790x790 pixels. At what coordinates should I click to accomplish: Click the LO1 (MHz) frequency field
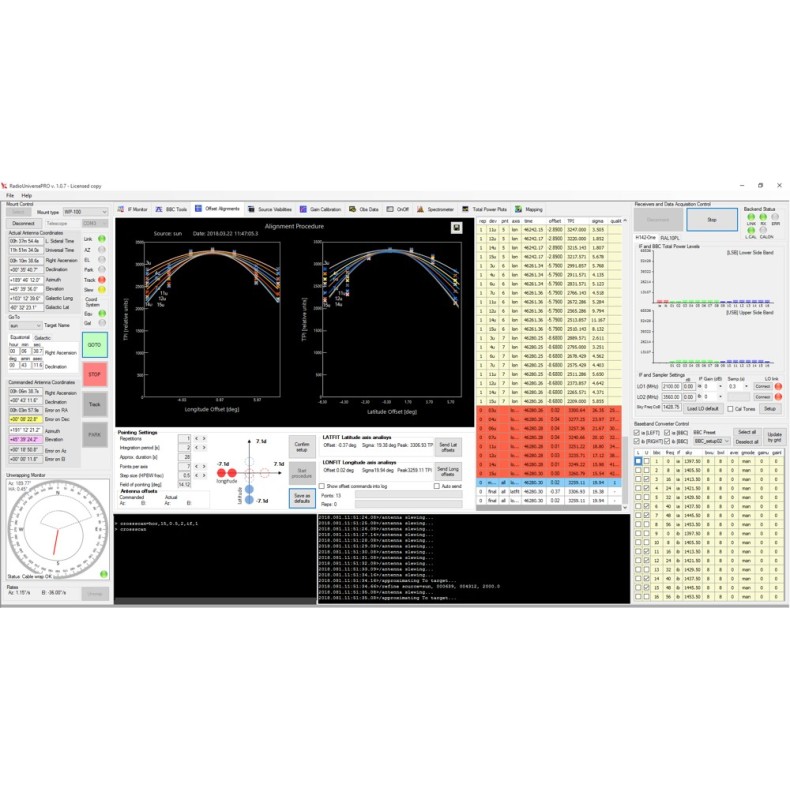pos(672,386)
